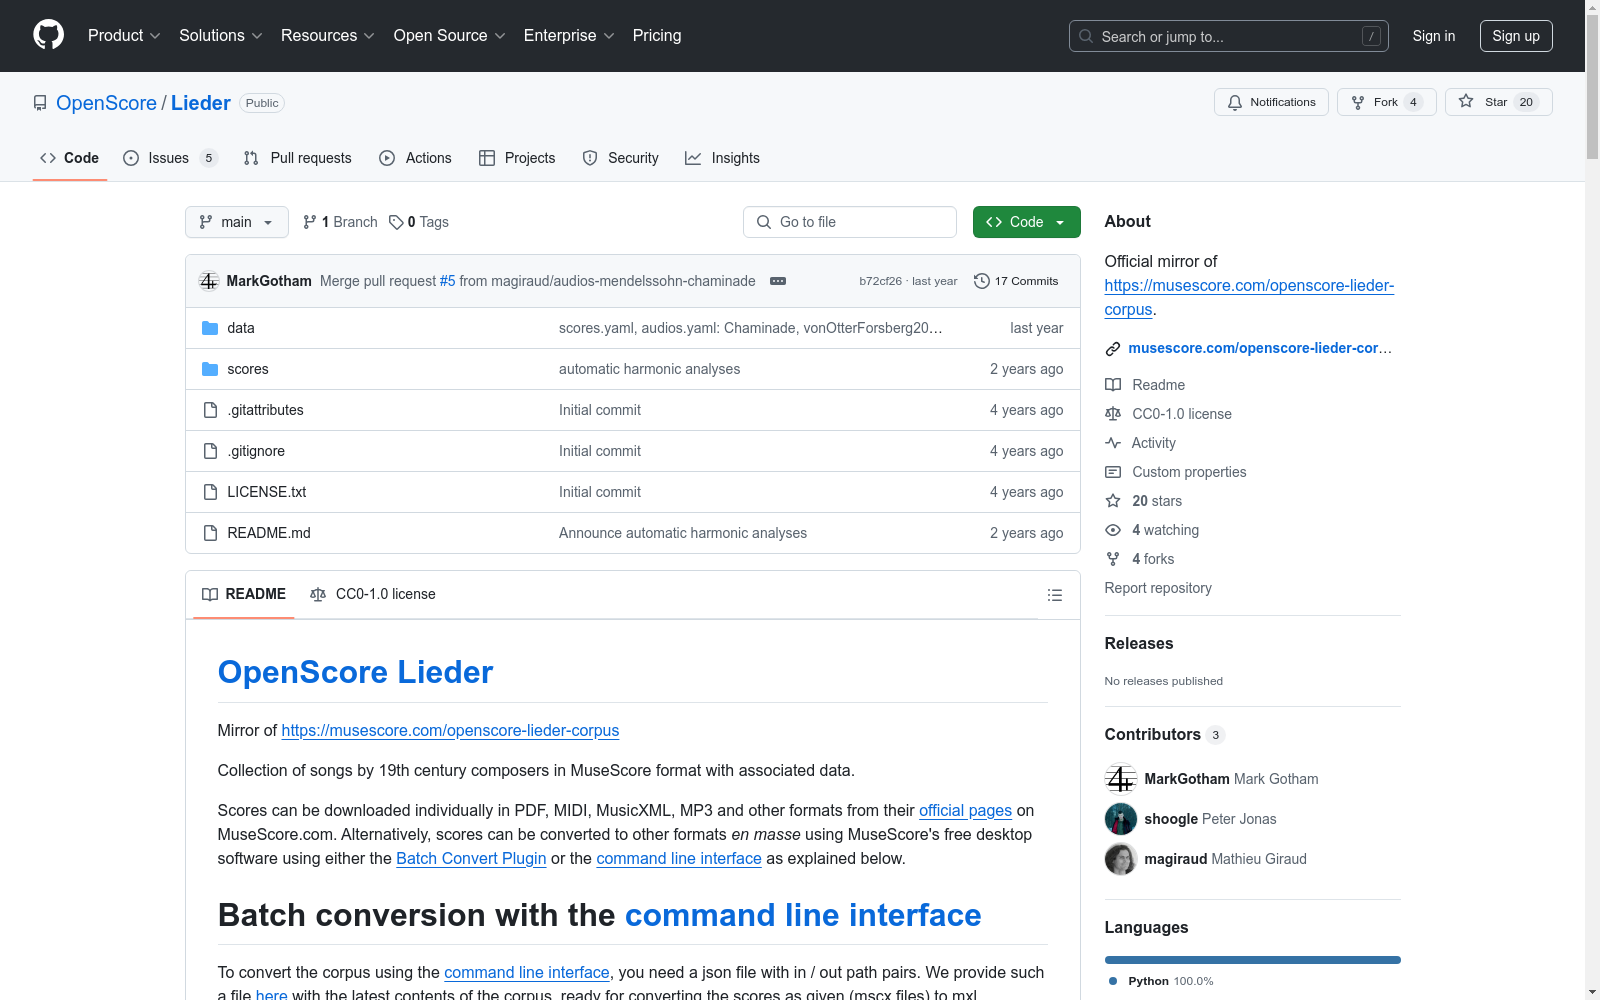Click the Star icon
The image size is (1600, 1000).
1466,101
